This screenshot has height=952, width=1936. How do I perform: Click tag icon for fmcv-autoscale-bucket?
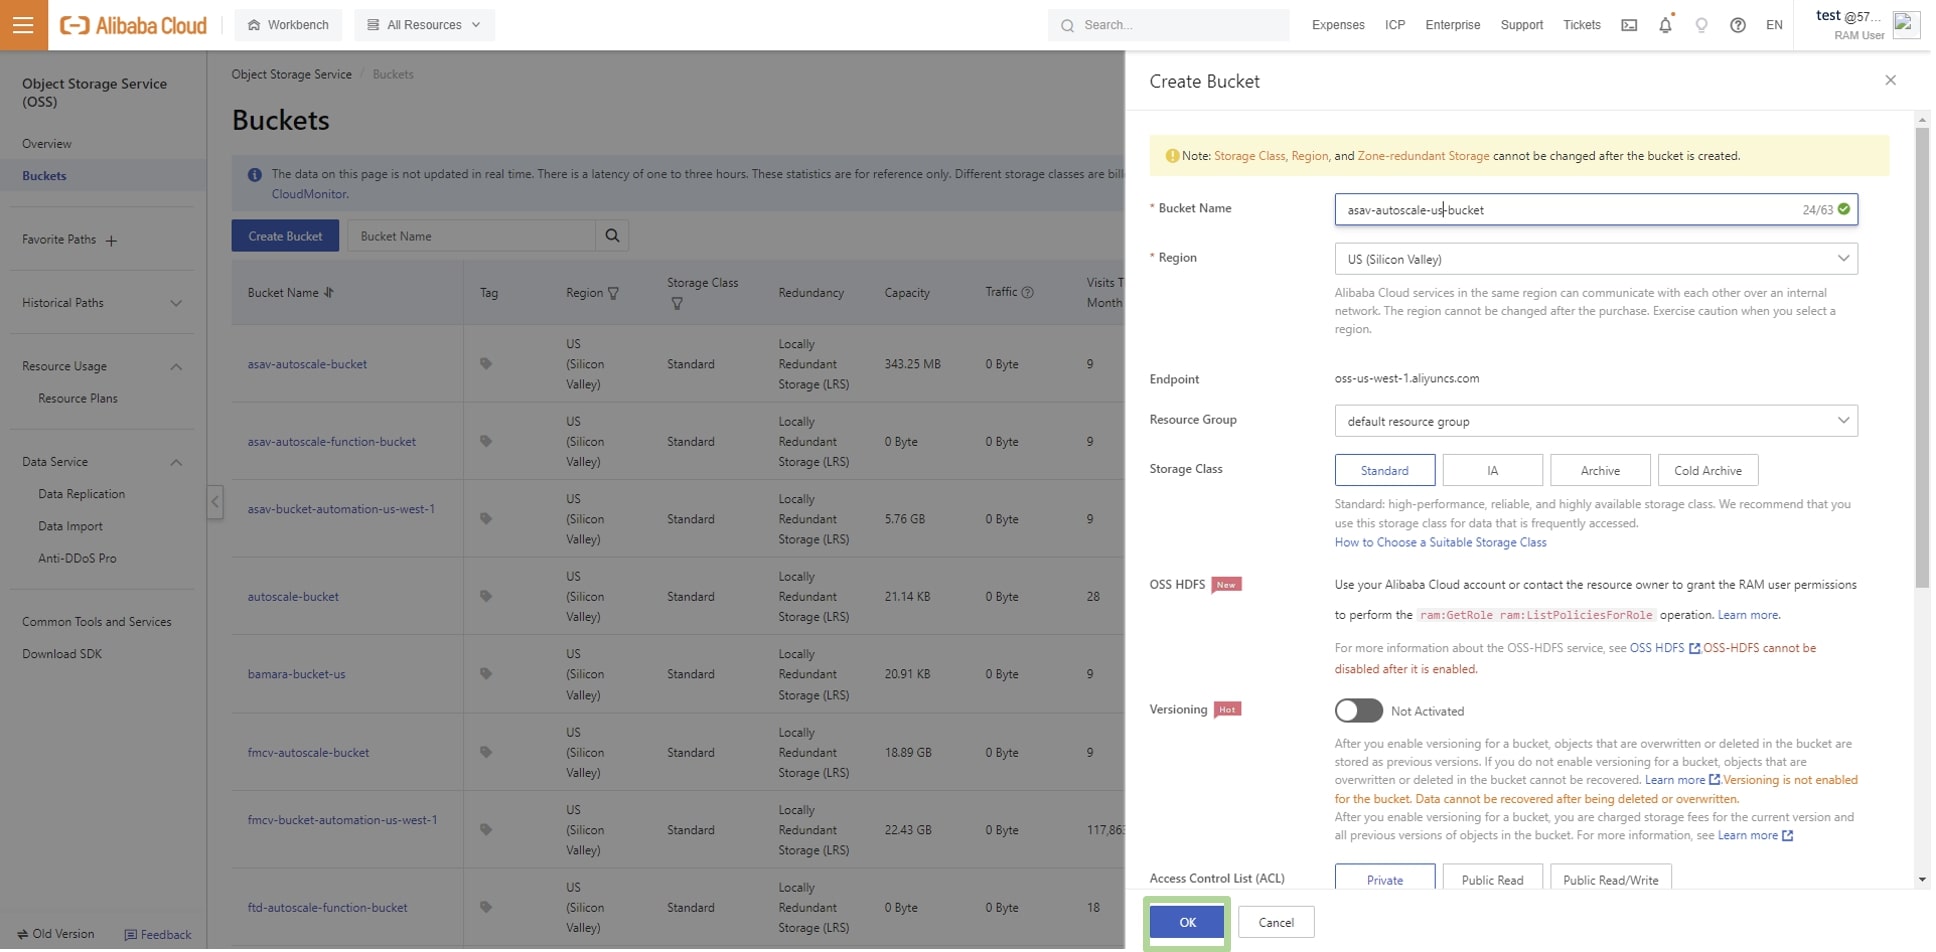pos(486,752)
